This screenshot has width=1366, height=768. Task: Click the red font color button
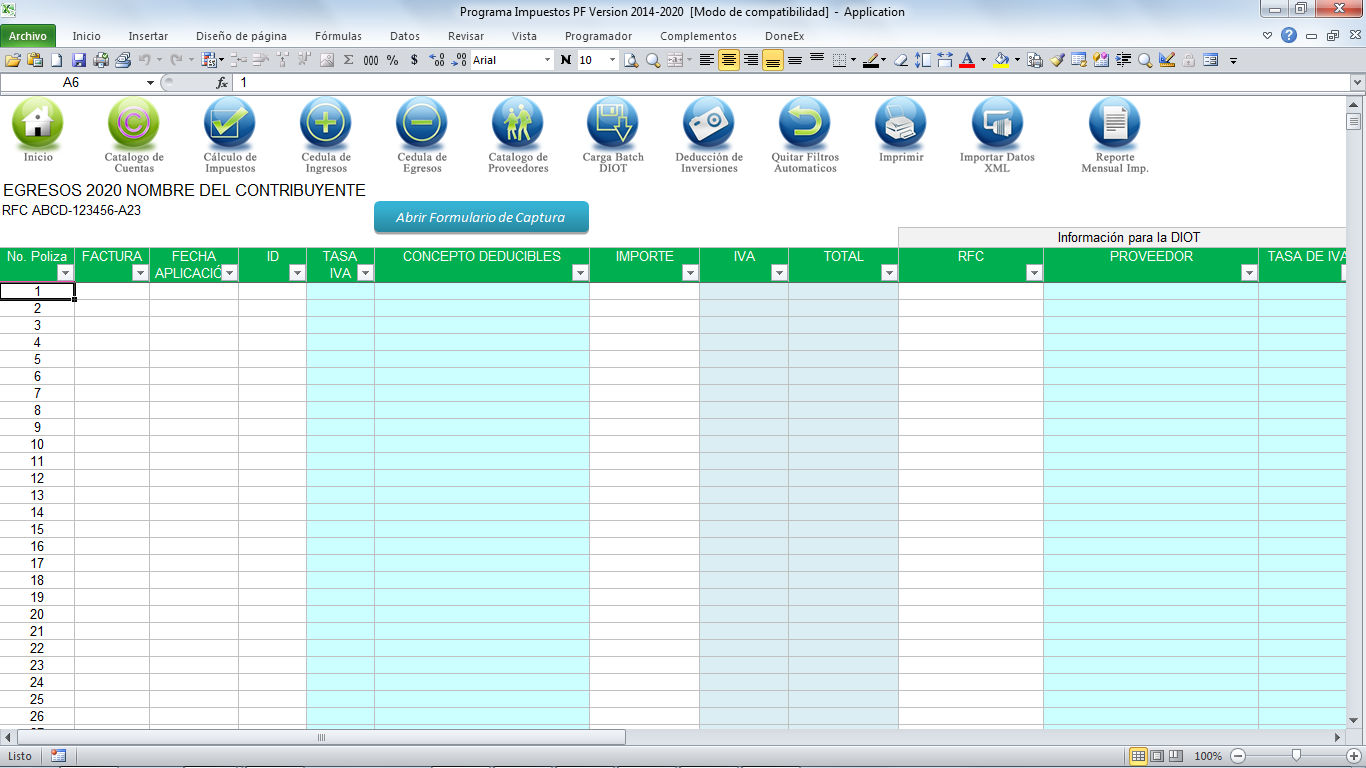[x=967, y=60]
